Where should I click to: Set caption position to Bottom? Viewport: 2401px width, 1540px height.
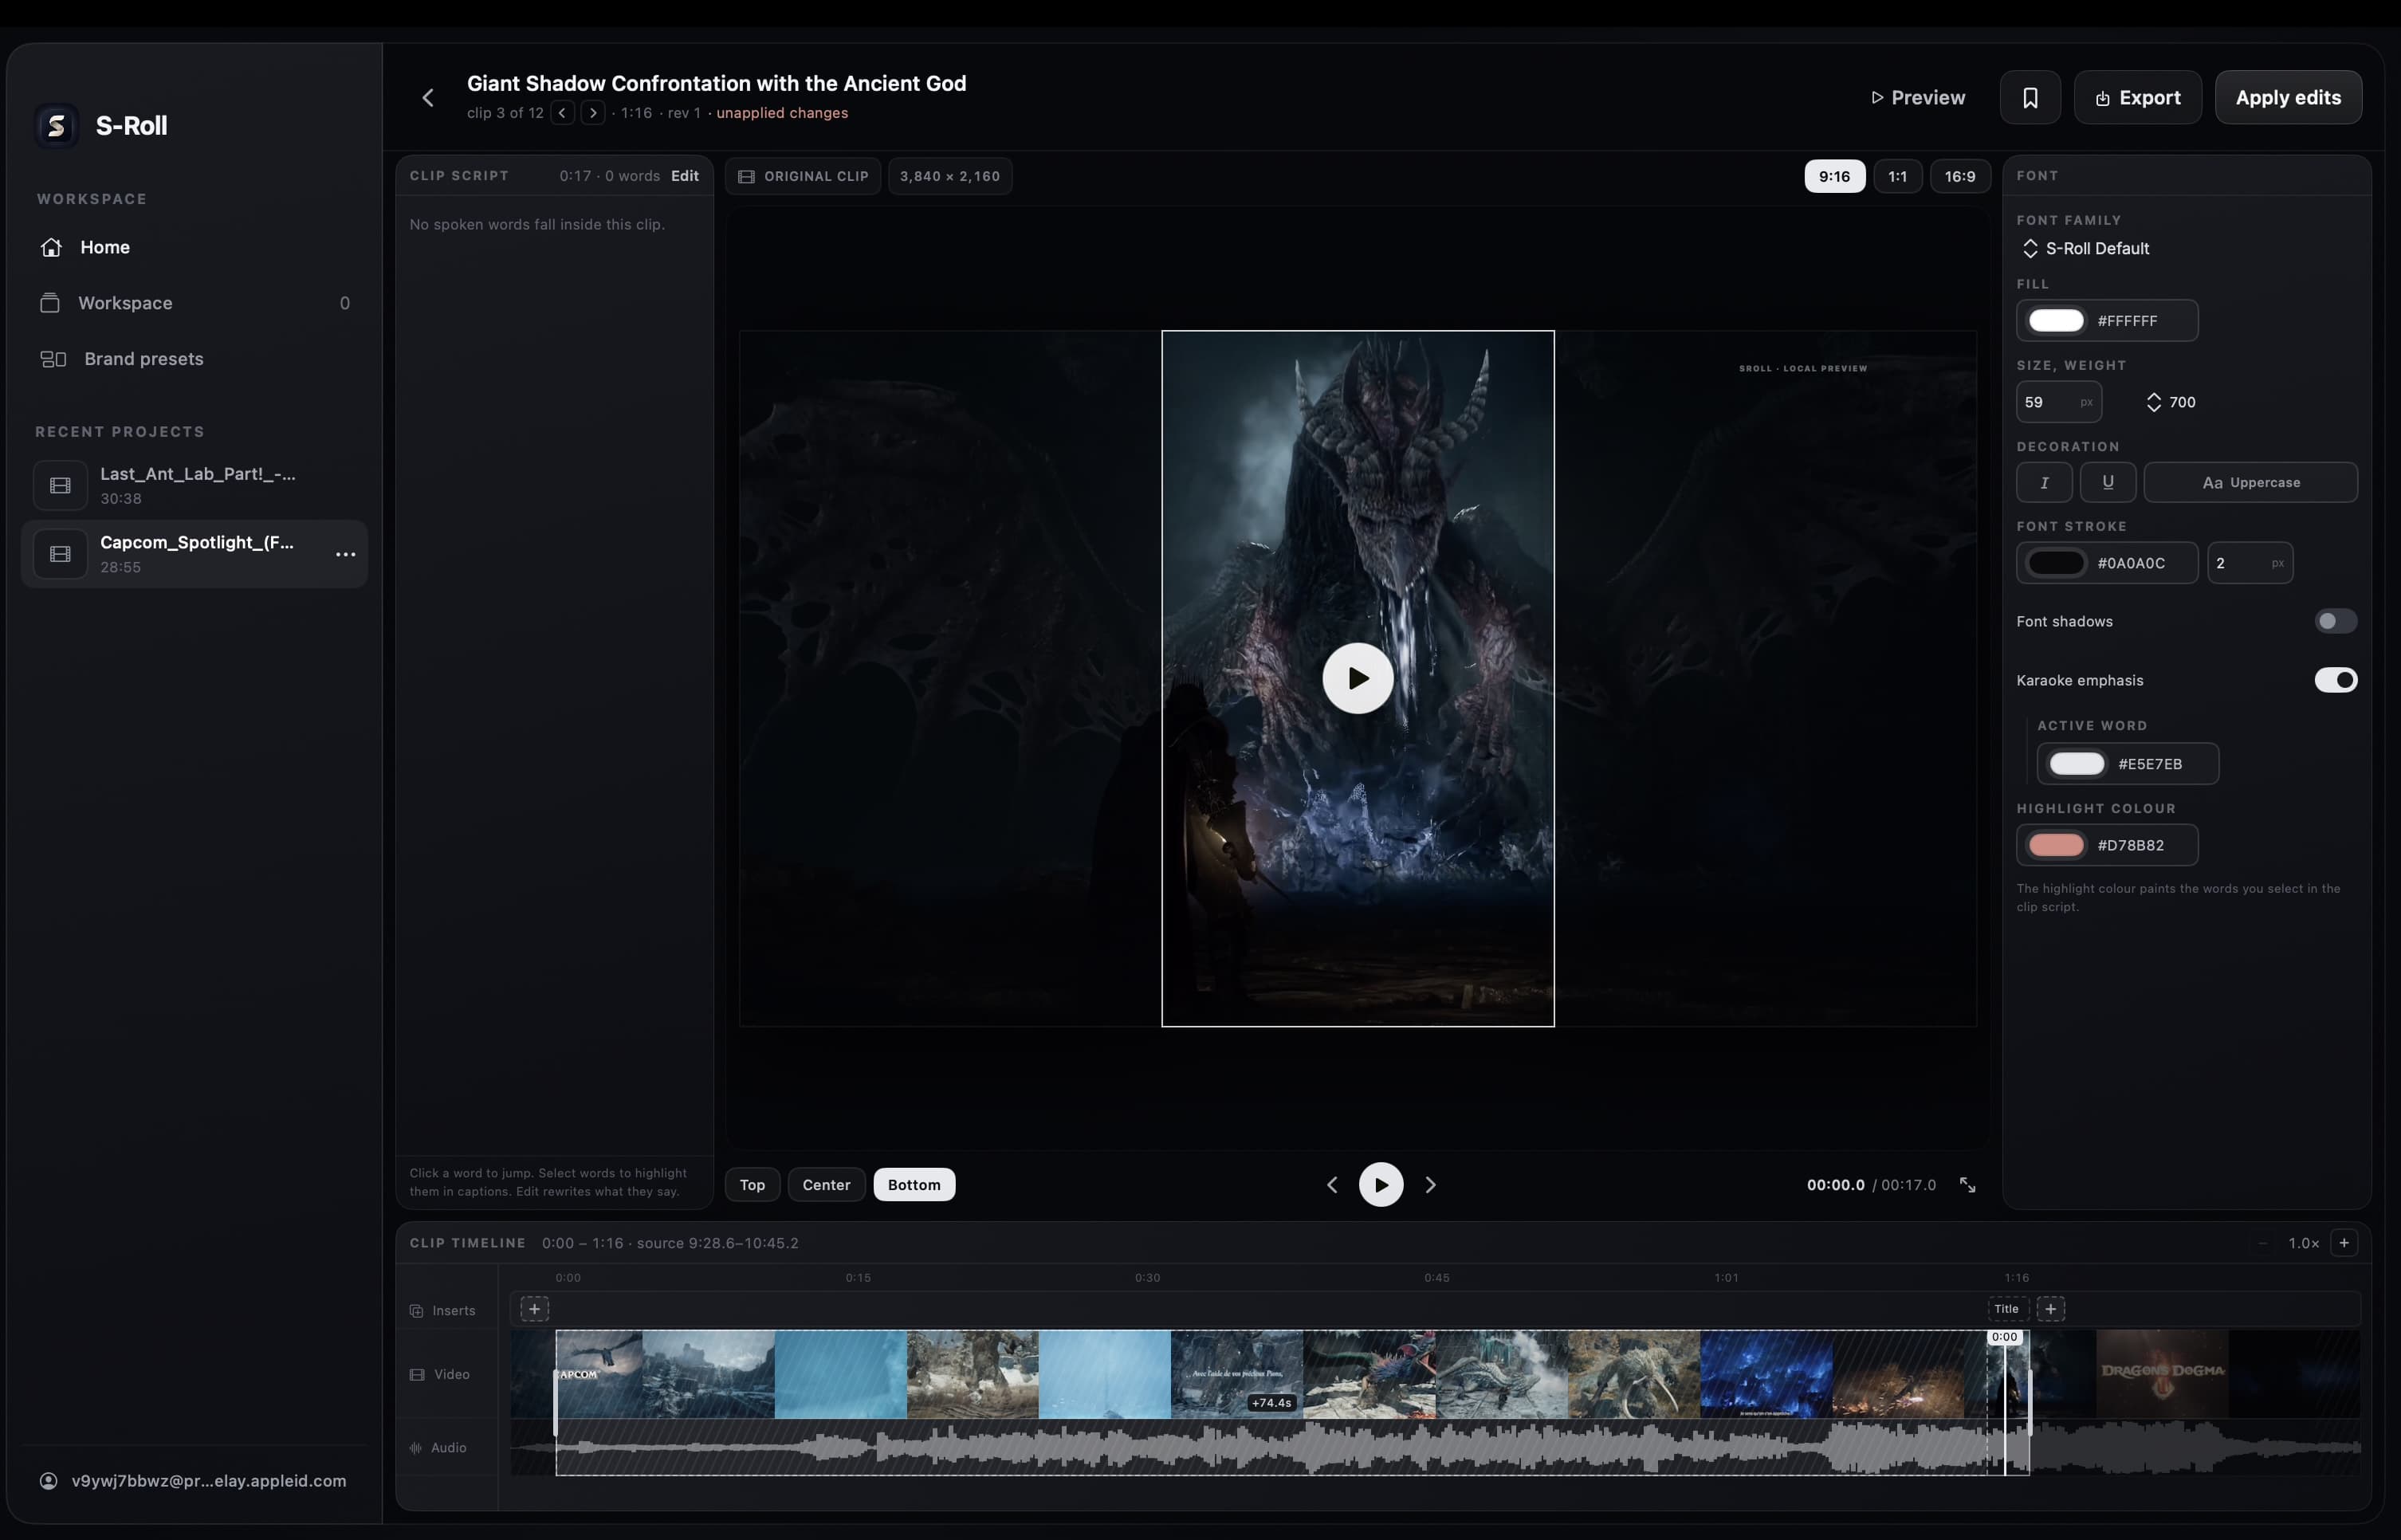[914, 1185]
